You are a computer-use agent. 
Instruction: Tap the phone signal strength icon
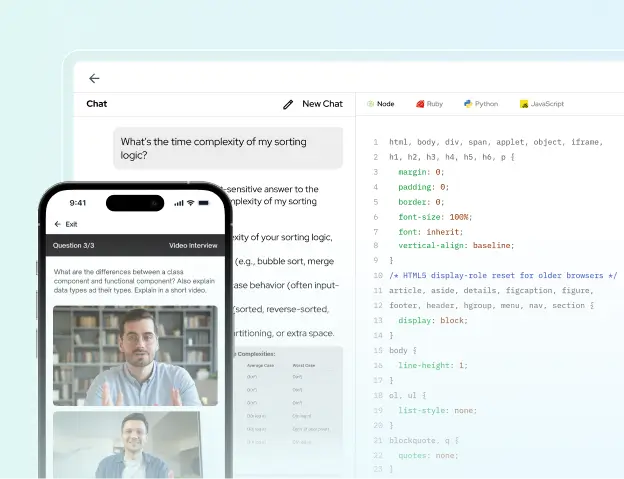(179, 203)
